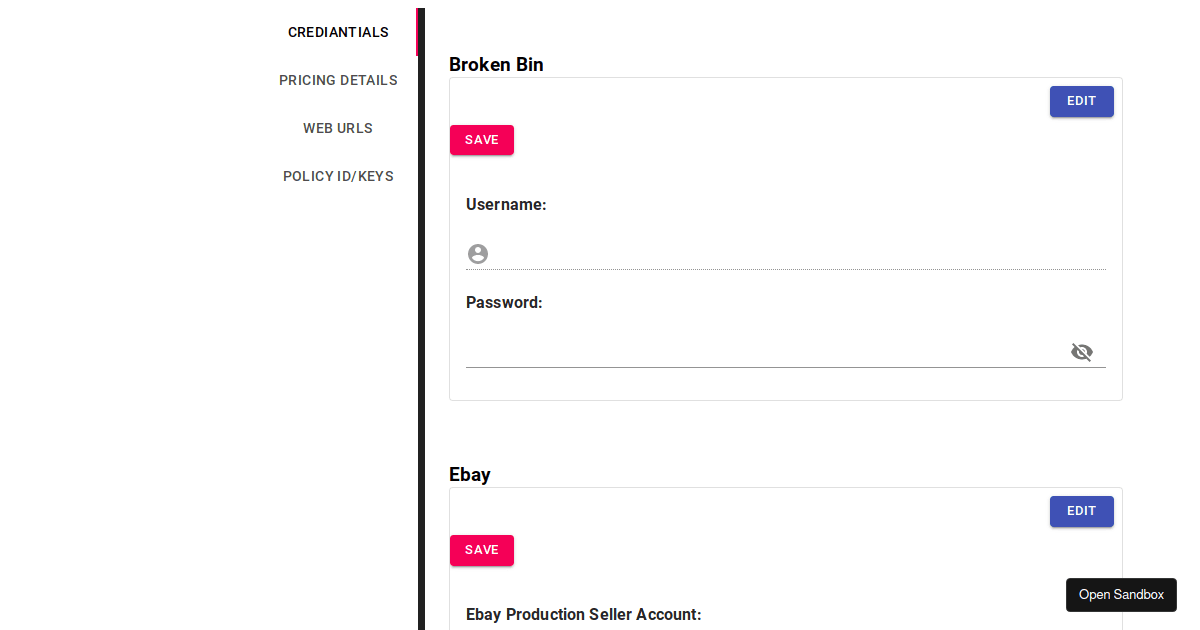The height and width of the screenshot is (630, 1200).
Task: Open the Crediantials tab
Action: [338, 32]
